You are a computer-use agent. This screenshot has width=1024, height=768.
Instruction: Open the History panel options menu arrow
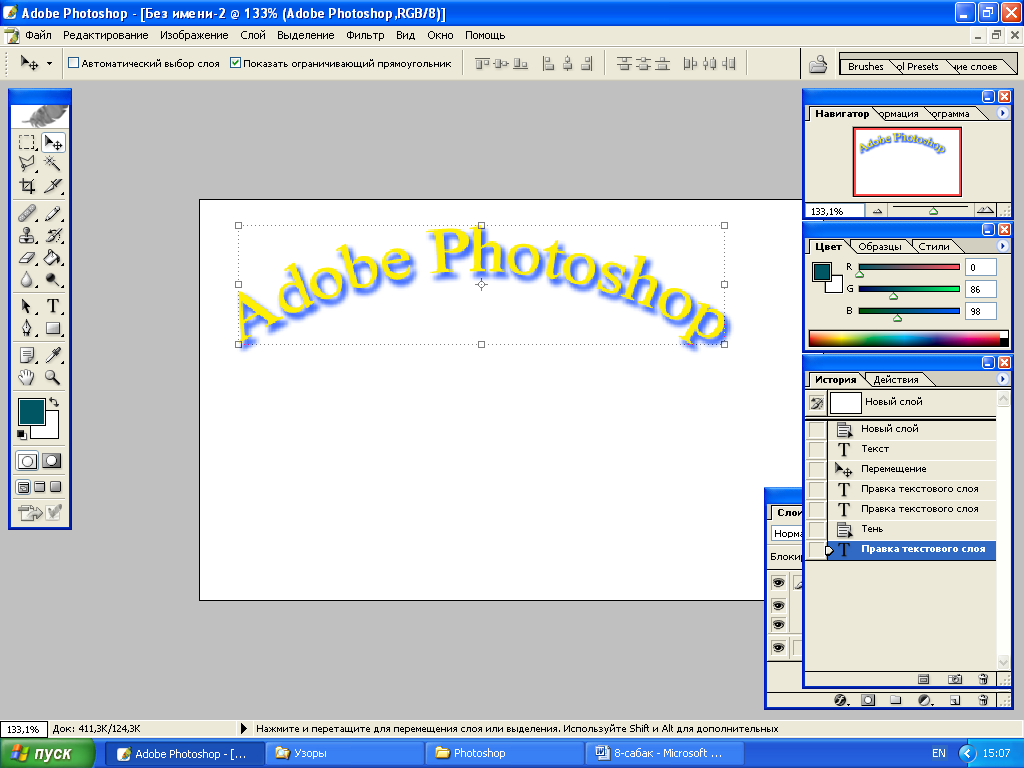pos(1002,379)
